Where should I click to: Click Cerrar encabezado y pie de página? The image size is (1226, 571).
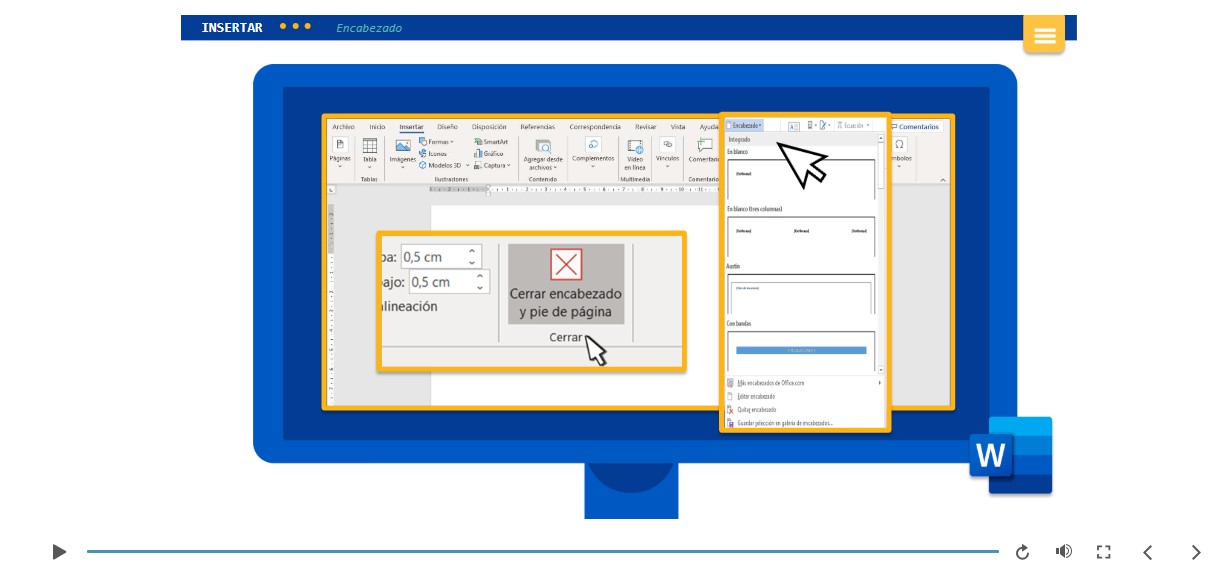coord(566,284)
